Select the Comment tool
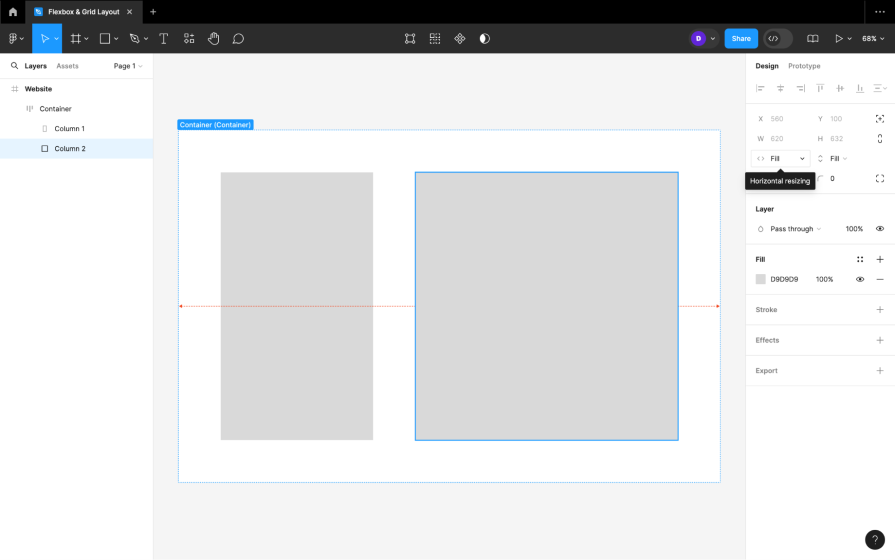 coord(238,39)
